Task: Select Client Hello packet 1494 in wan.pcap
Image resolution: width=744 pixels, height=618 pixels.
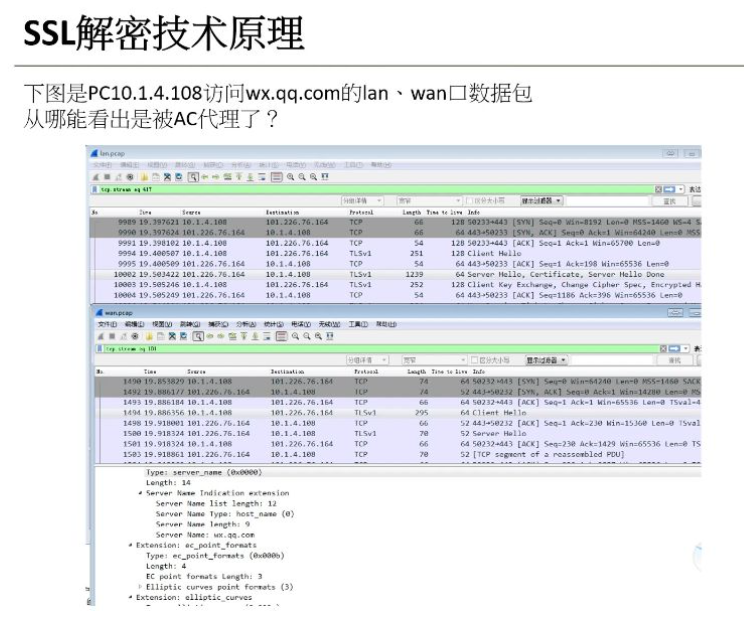Action: point(399,412)
